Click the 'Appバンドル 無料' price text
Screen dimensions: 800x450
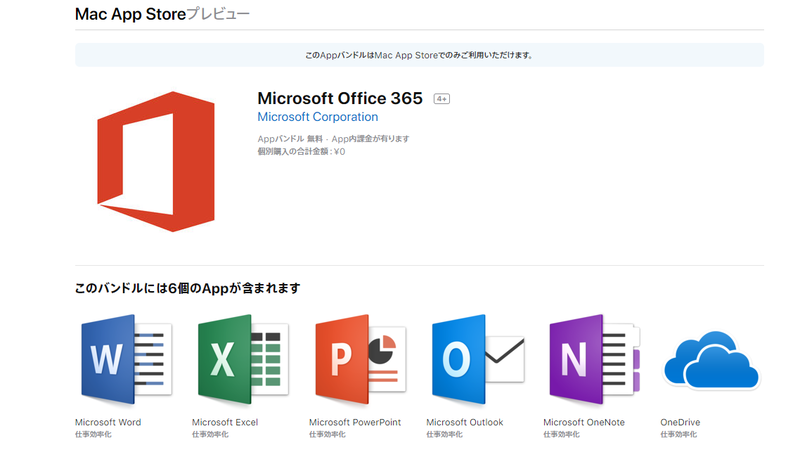pyautogui.click(x=290, y=139)
